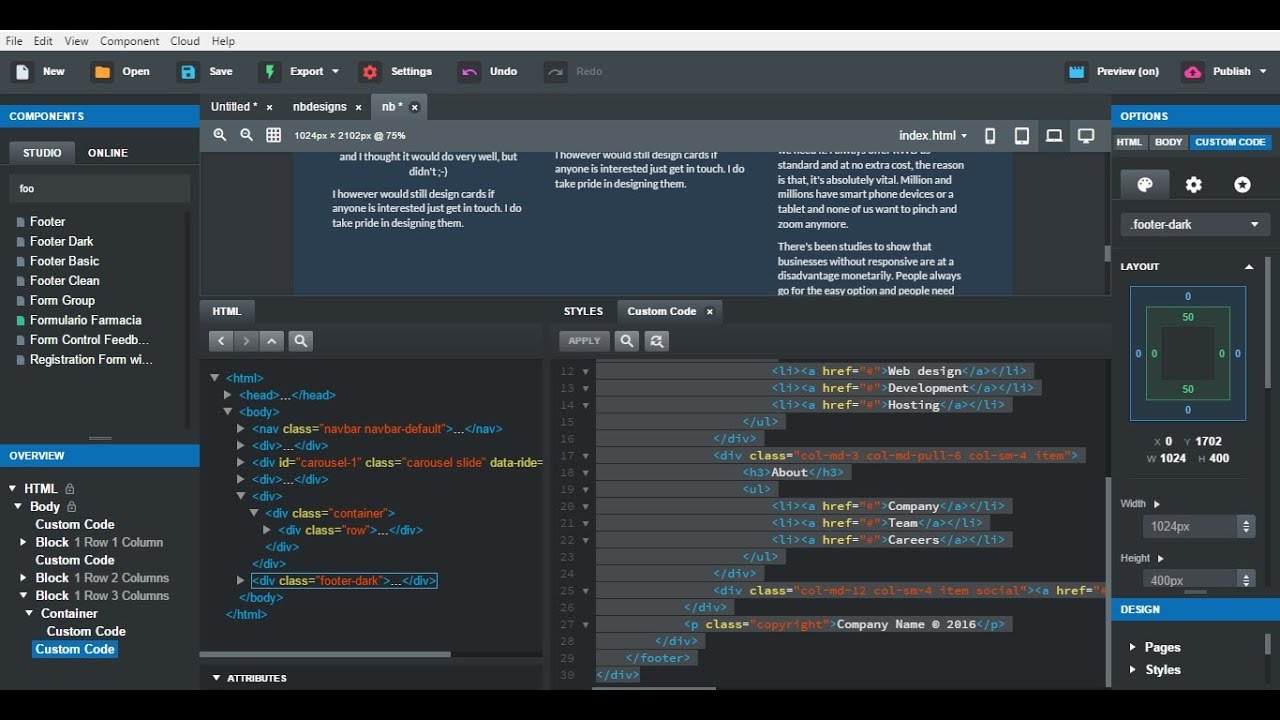Go forward in HTML panel
The height and width of the screenshot is (720, 1280).
(x=246, y=341)
